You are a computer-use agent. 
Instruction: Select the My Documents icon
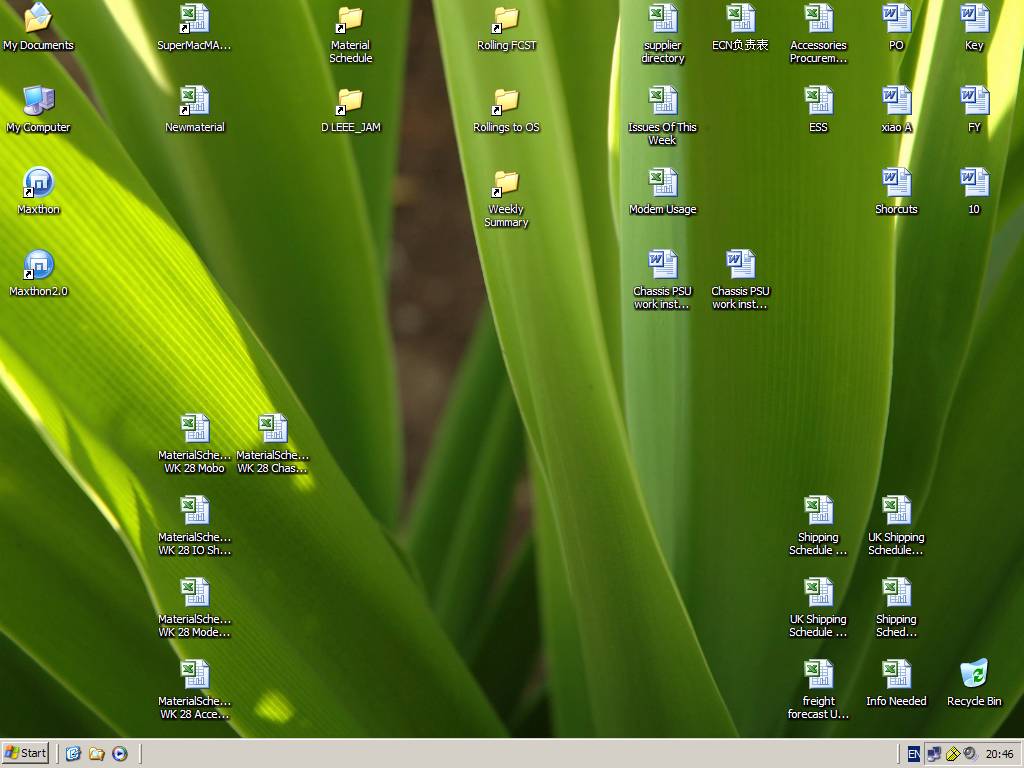coord(38,19)
